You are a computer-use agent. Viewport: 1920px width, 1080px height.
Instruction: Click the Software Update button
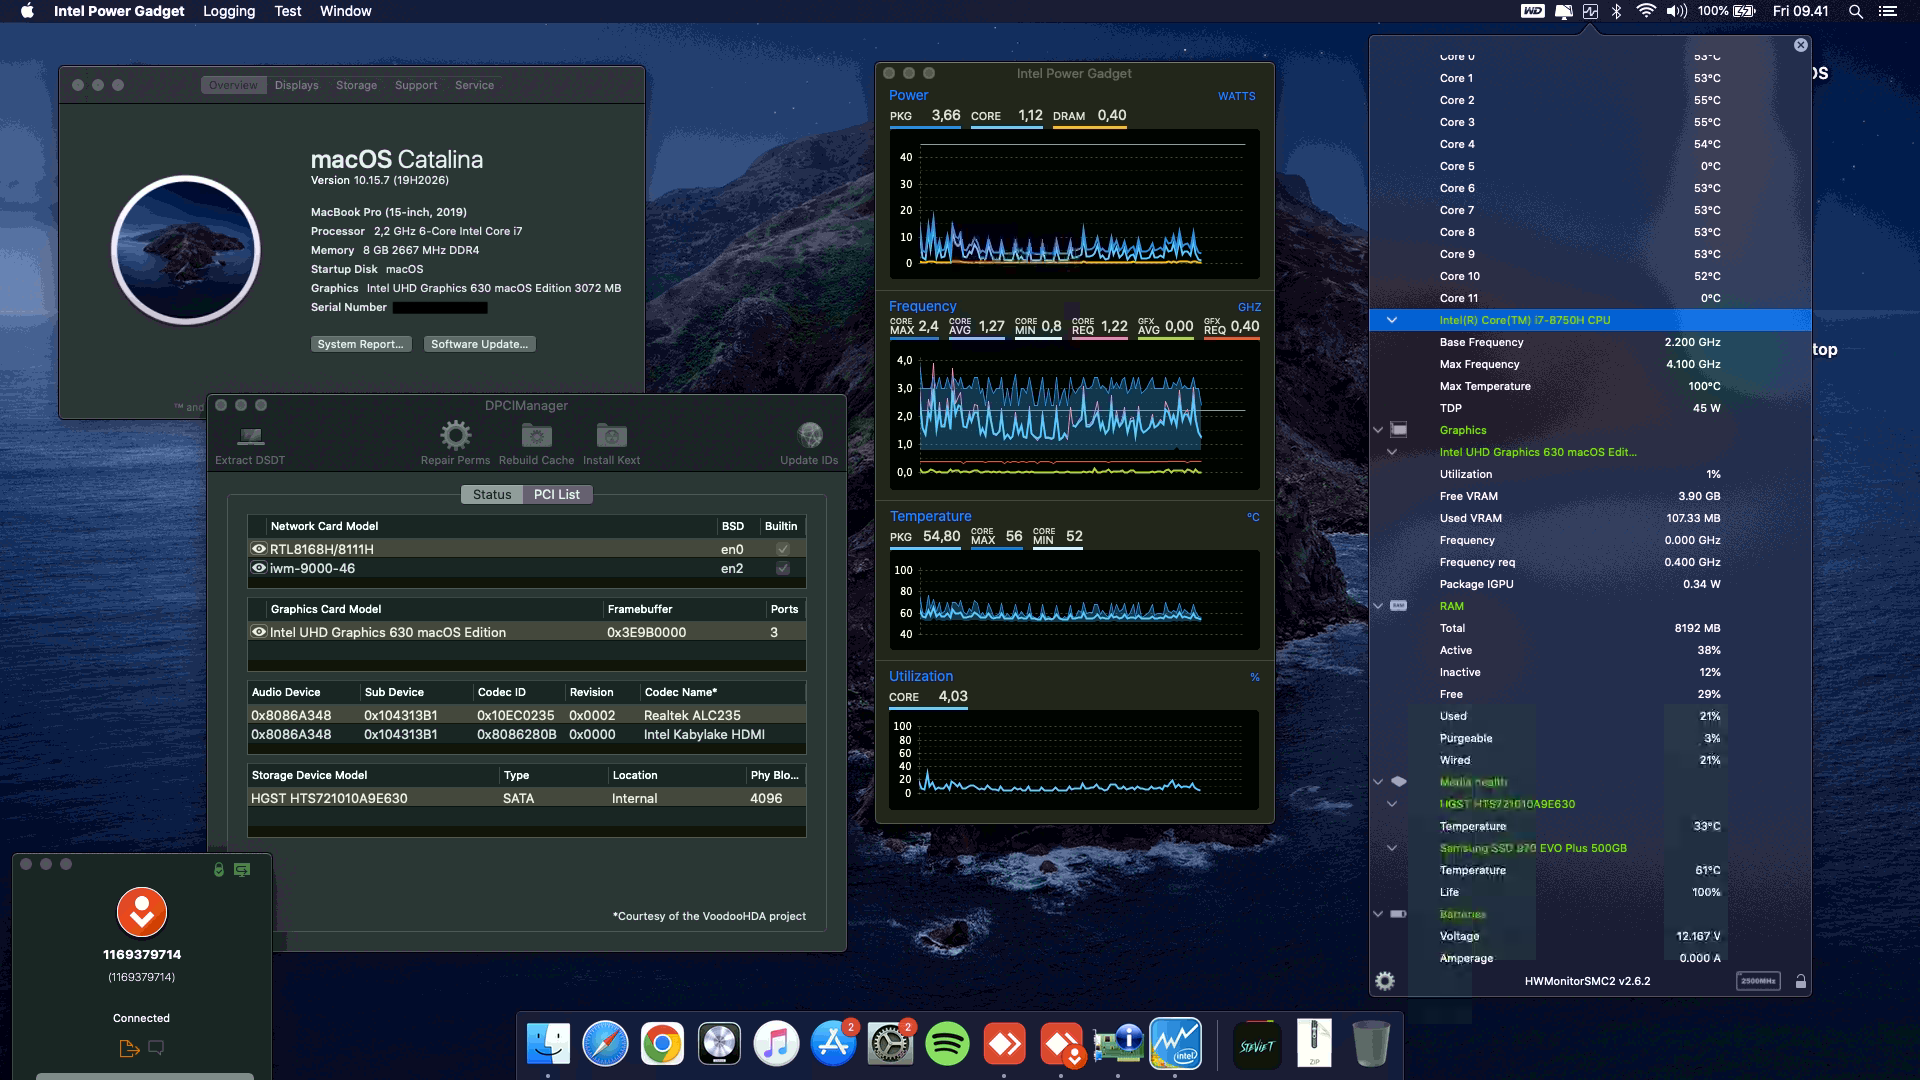(x=480, y=344)
